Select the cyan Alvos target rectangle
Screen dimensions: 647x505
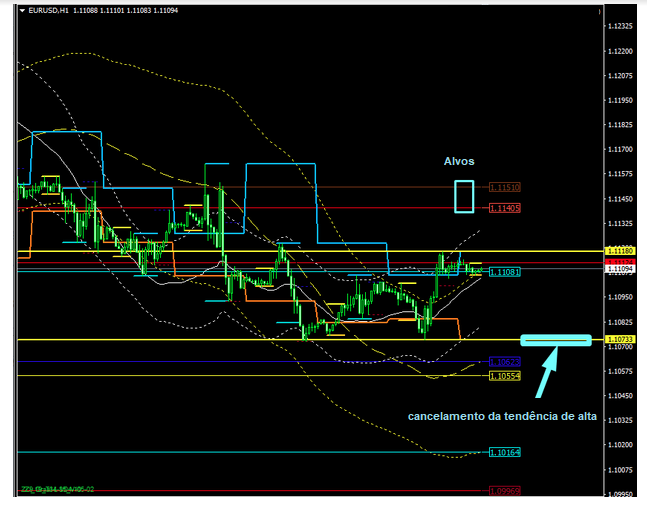tap(463, 196)
